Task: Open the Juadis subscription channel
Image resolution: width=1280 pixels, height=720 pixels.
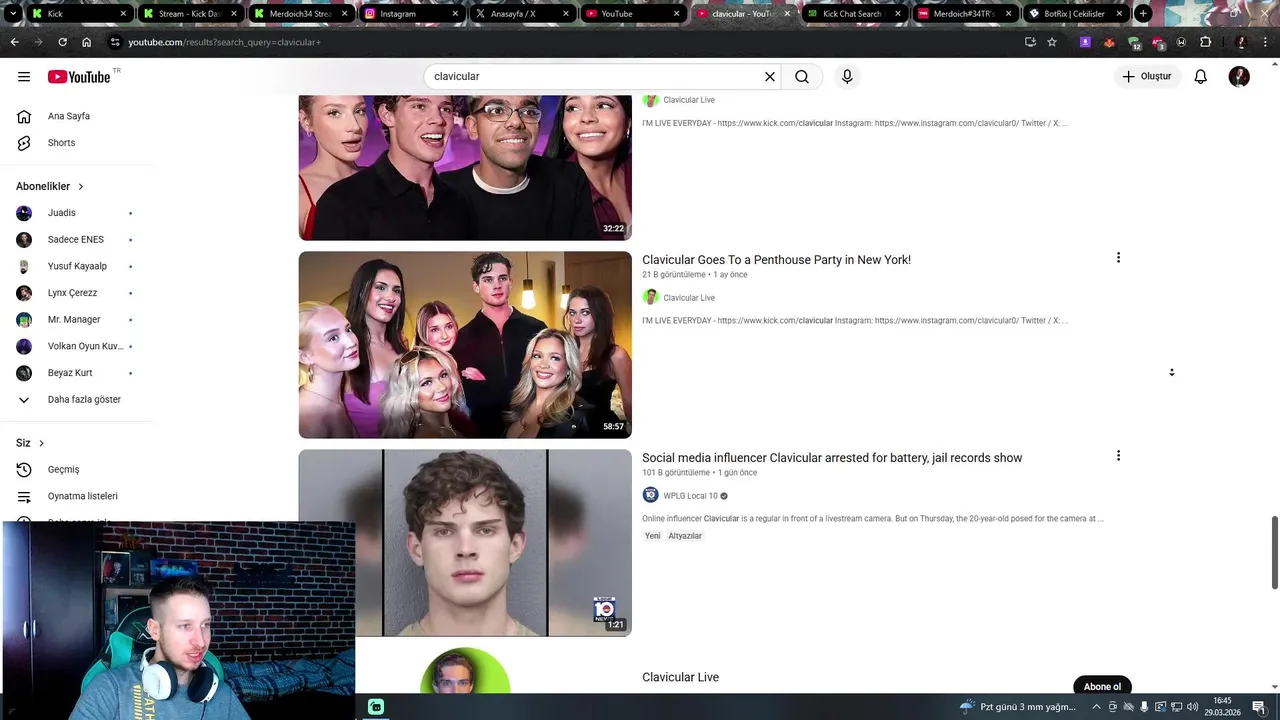Action: (76, 213)
